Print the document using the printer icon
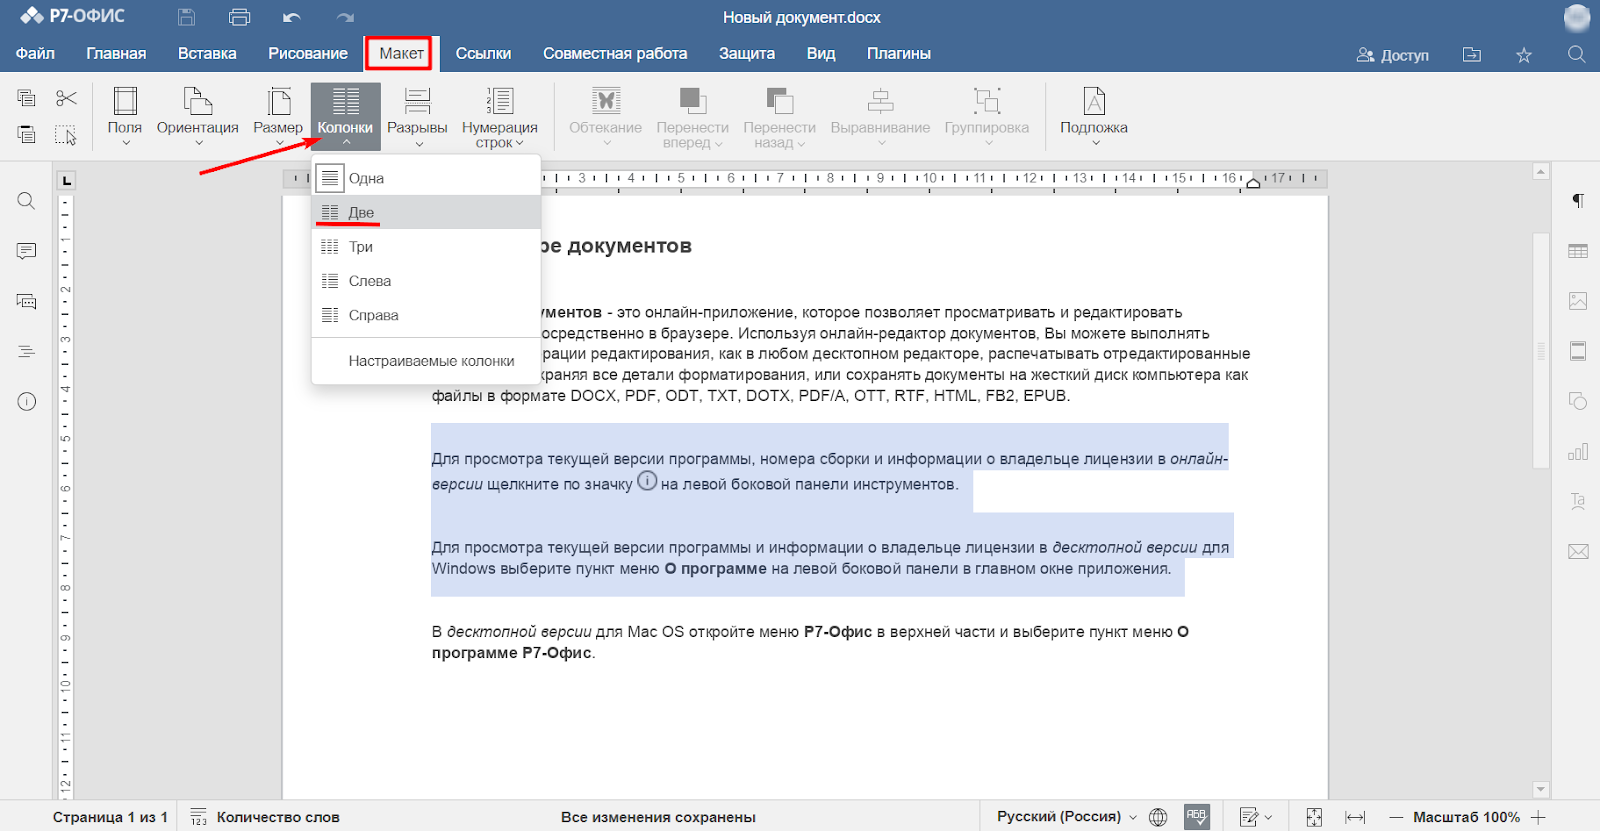The height and width of the screenshot is (831, 1600). [239, 17]
